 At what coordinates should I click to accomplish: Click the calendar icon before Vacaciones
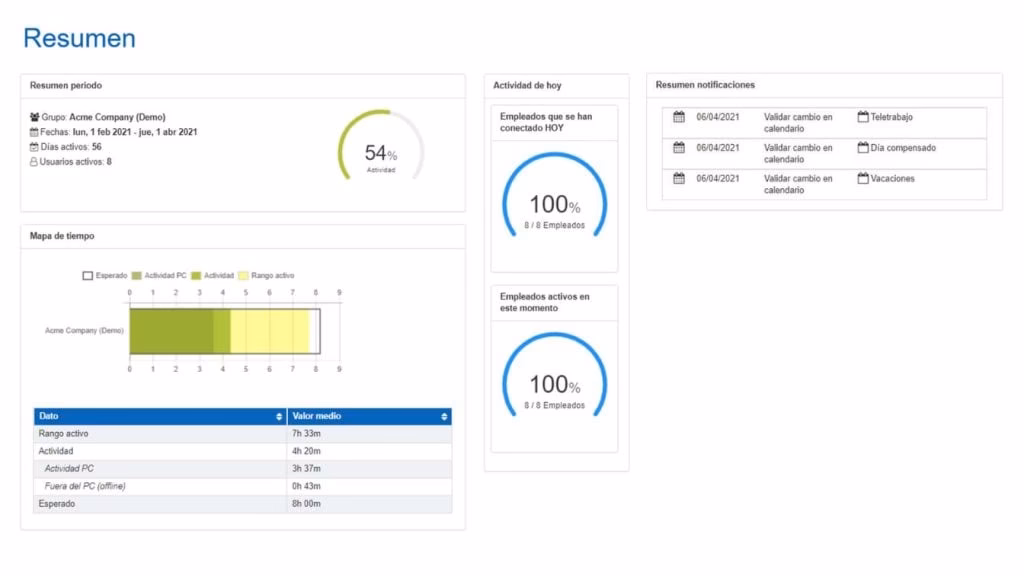pyautogui.click(x=863, y=179)
